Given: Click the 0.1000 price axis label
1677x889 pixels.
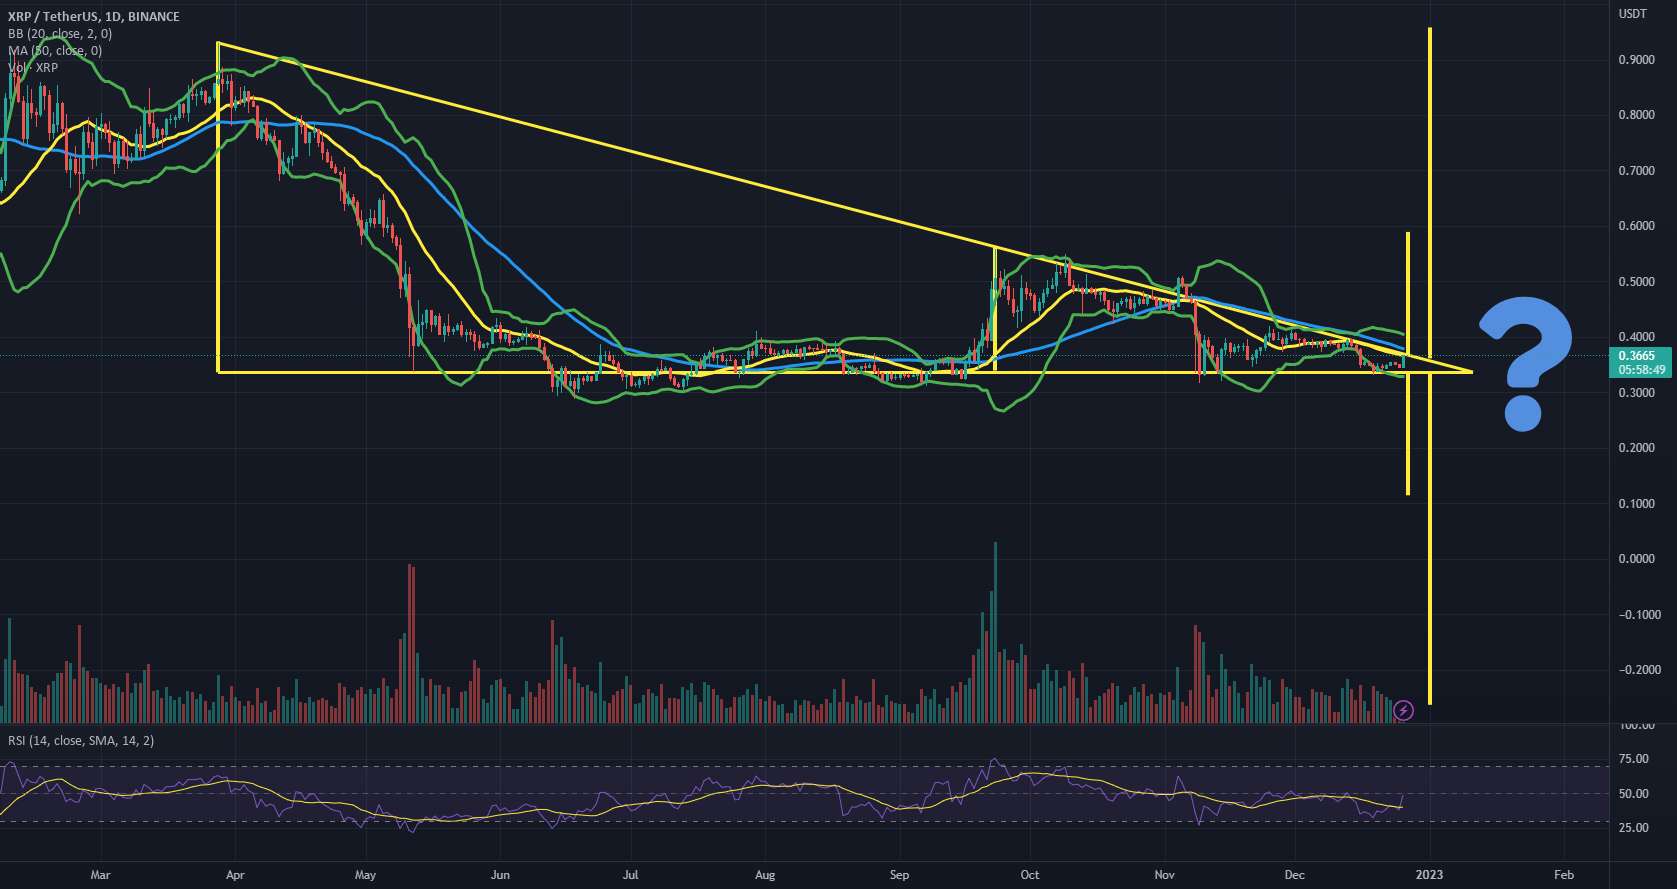Looking at the screenshot, I should (x=1636, y=504).
